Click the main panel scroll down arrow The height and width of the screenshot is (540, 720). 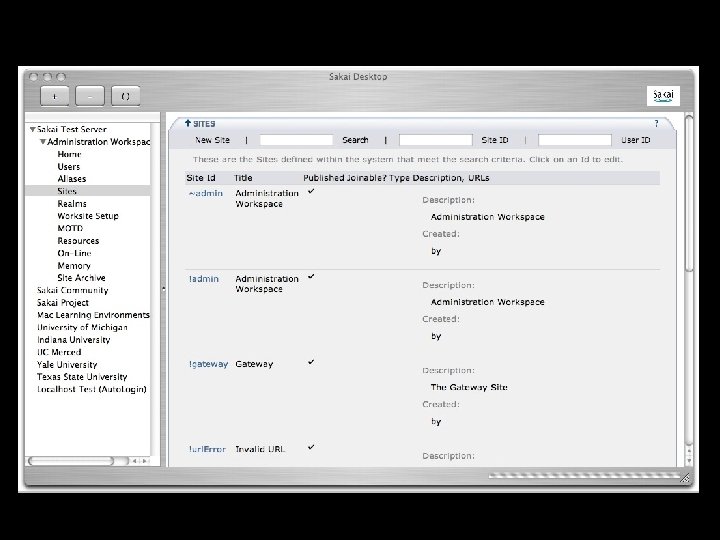(x=689, y=460)
